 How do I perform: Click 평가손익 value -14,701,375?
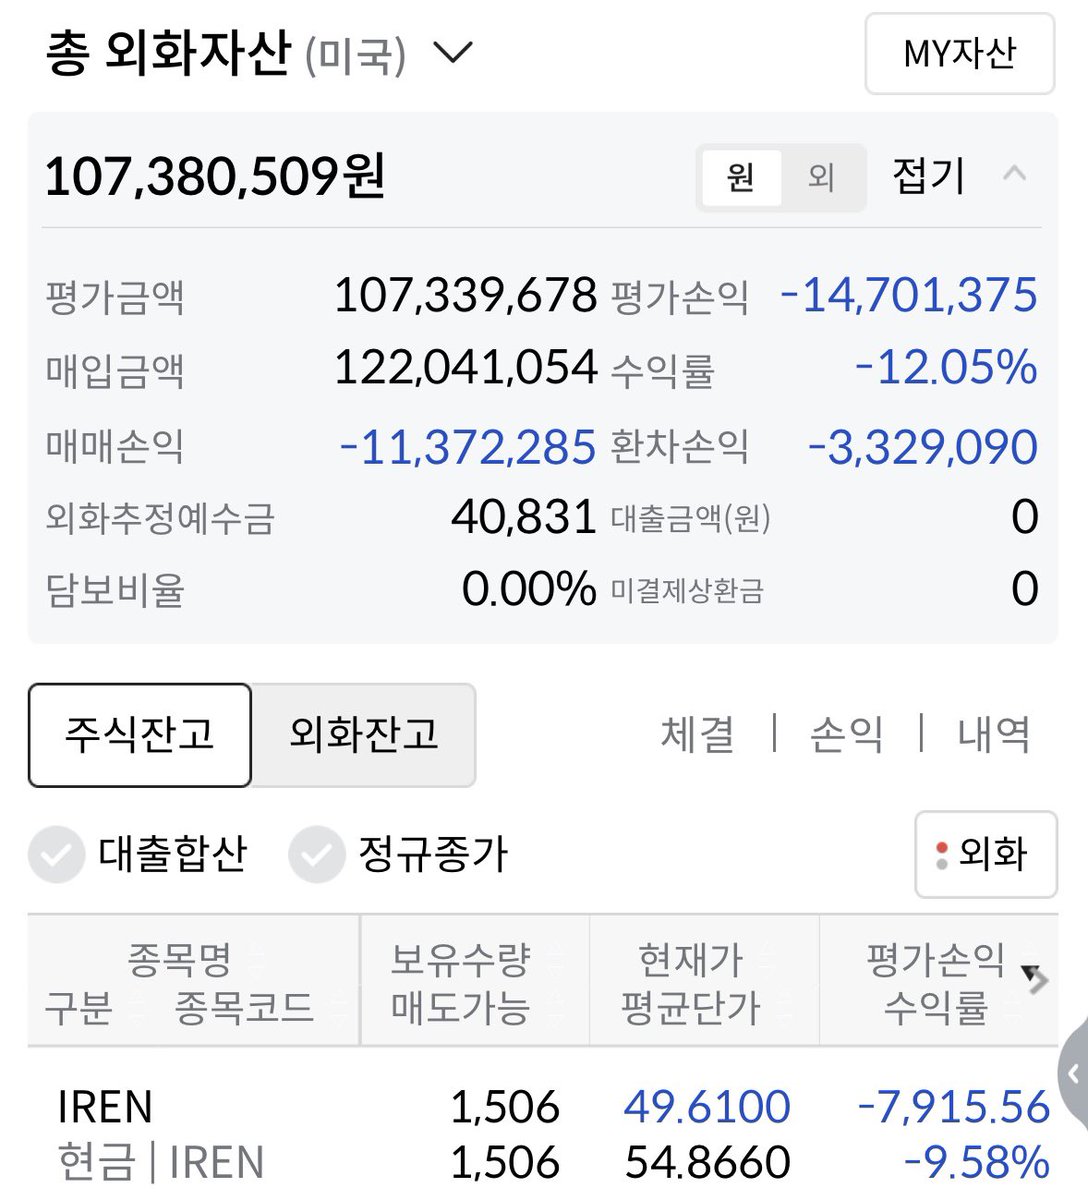tap(908, 295)
